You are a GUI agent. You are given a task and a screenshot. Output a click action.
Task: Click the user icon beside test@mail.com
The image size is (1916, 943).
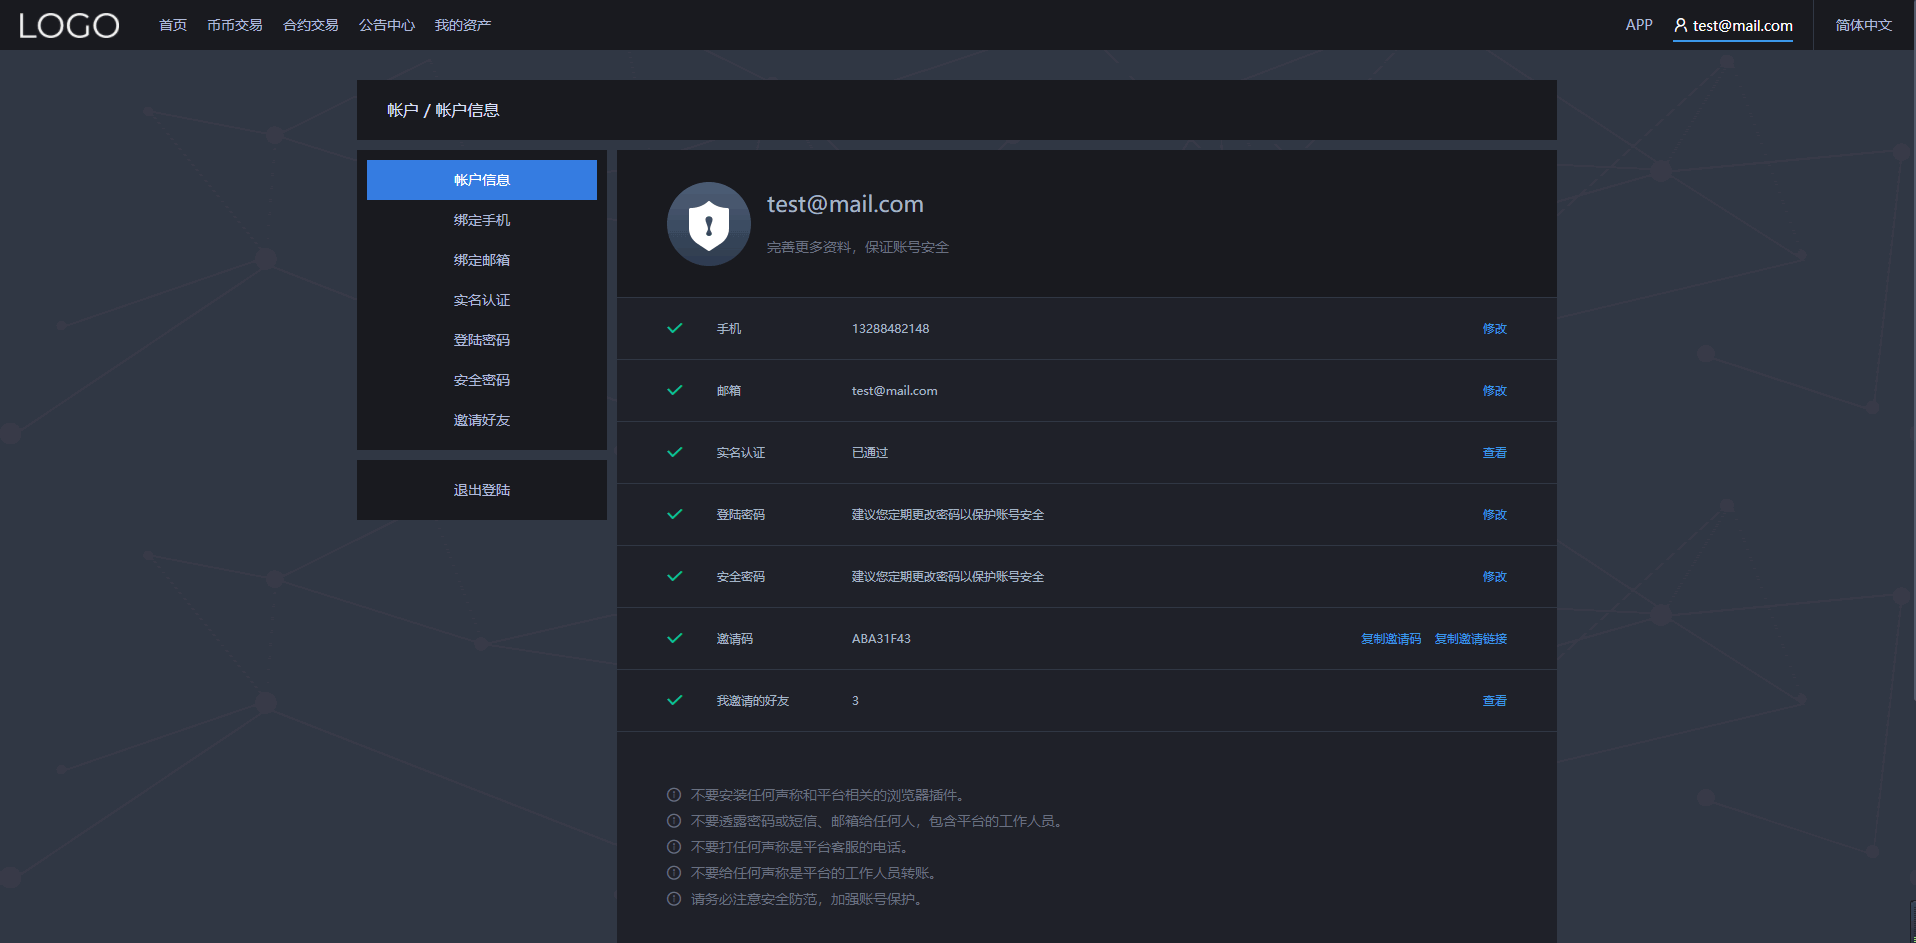pyautogui.click(x=1681, y=25)
